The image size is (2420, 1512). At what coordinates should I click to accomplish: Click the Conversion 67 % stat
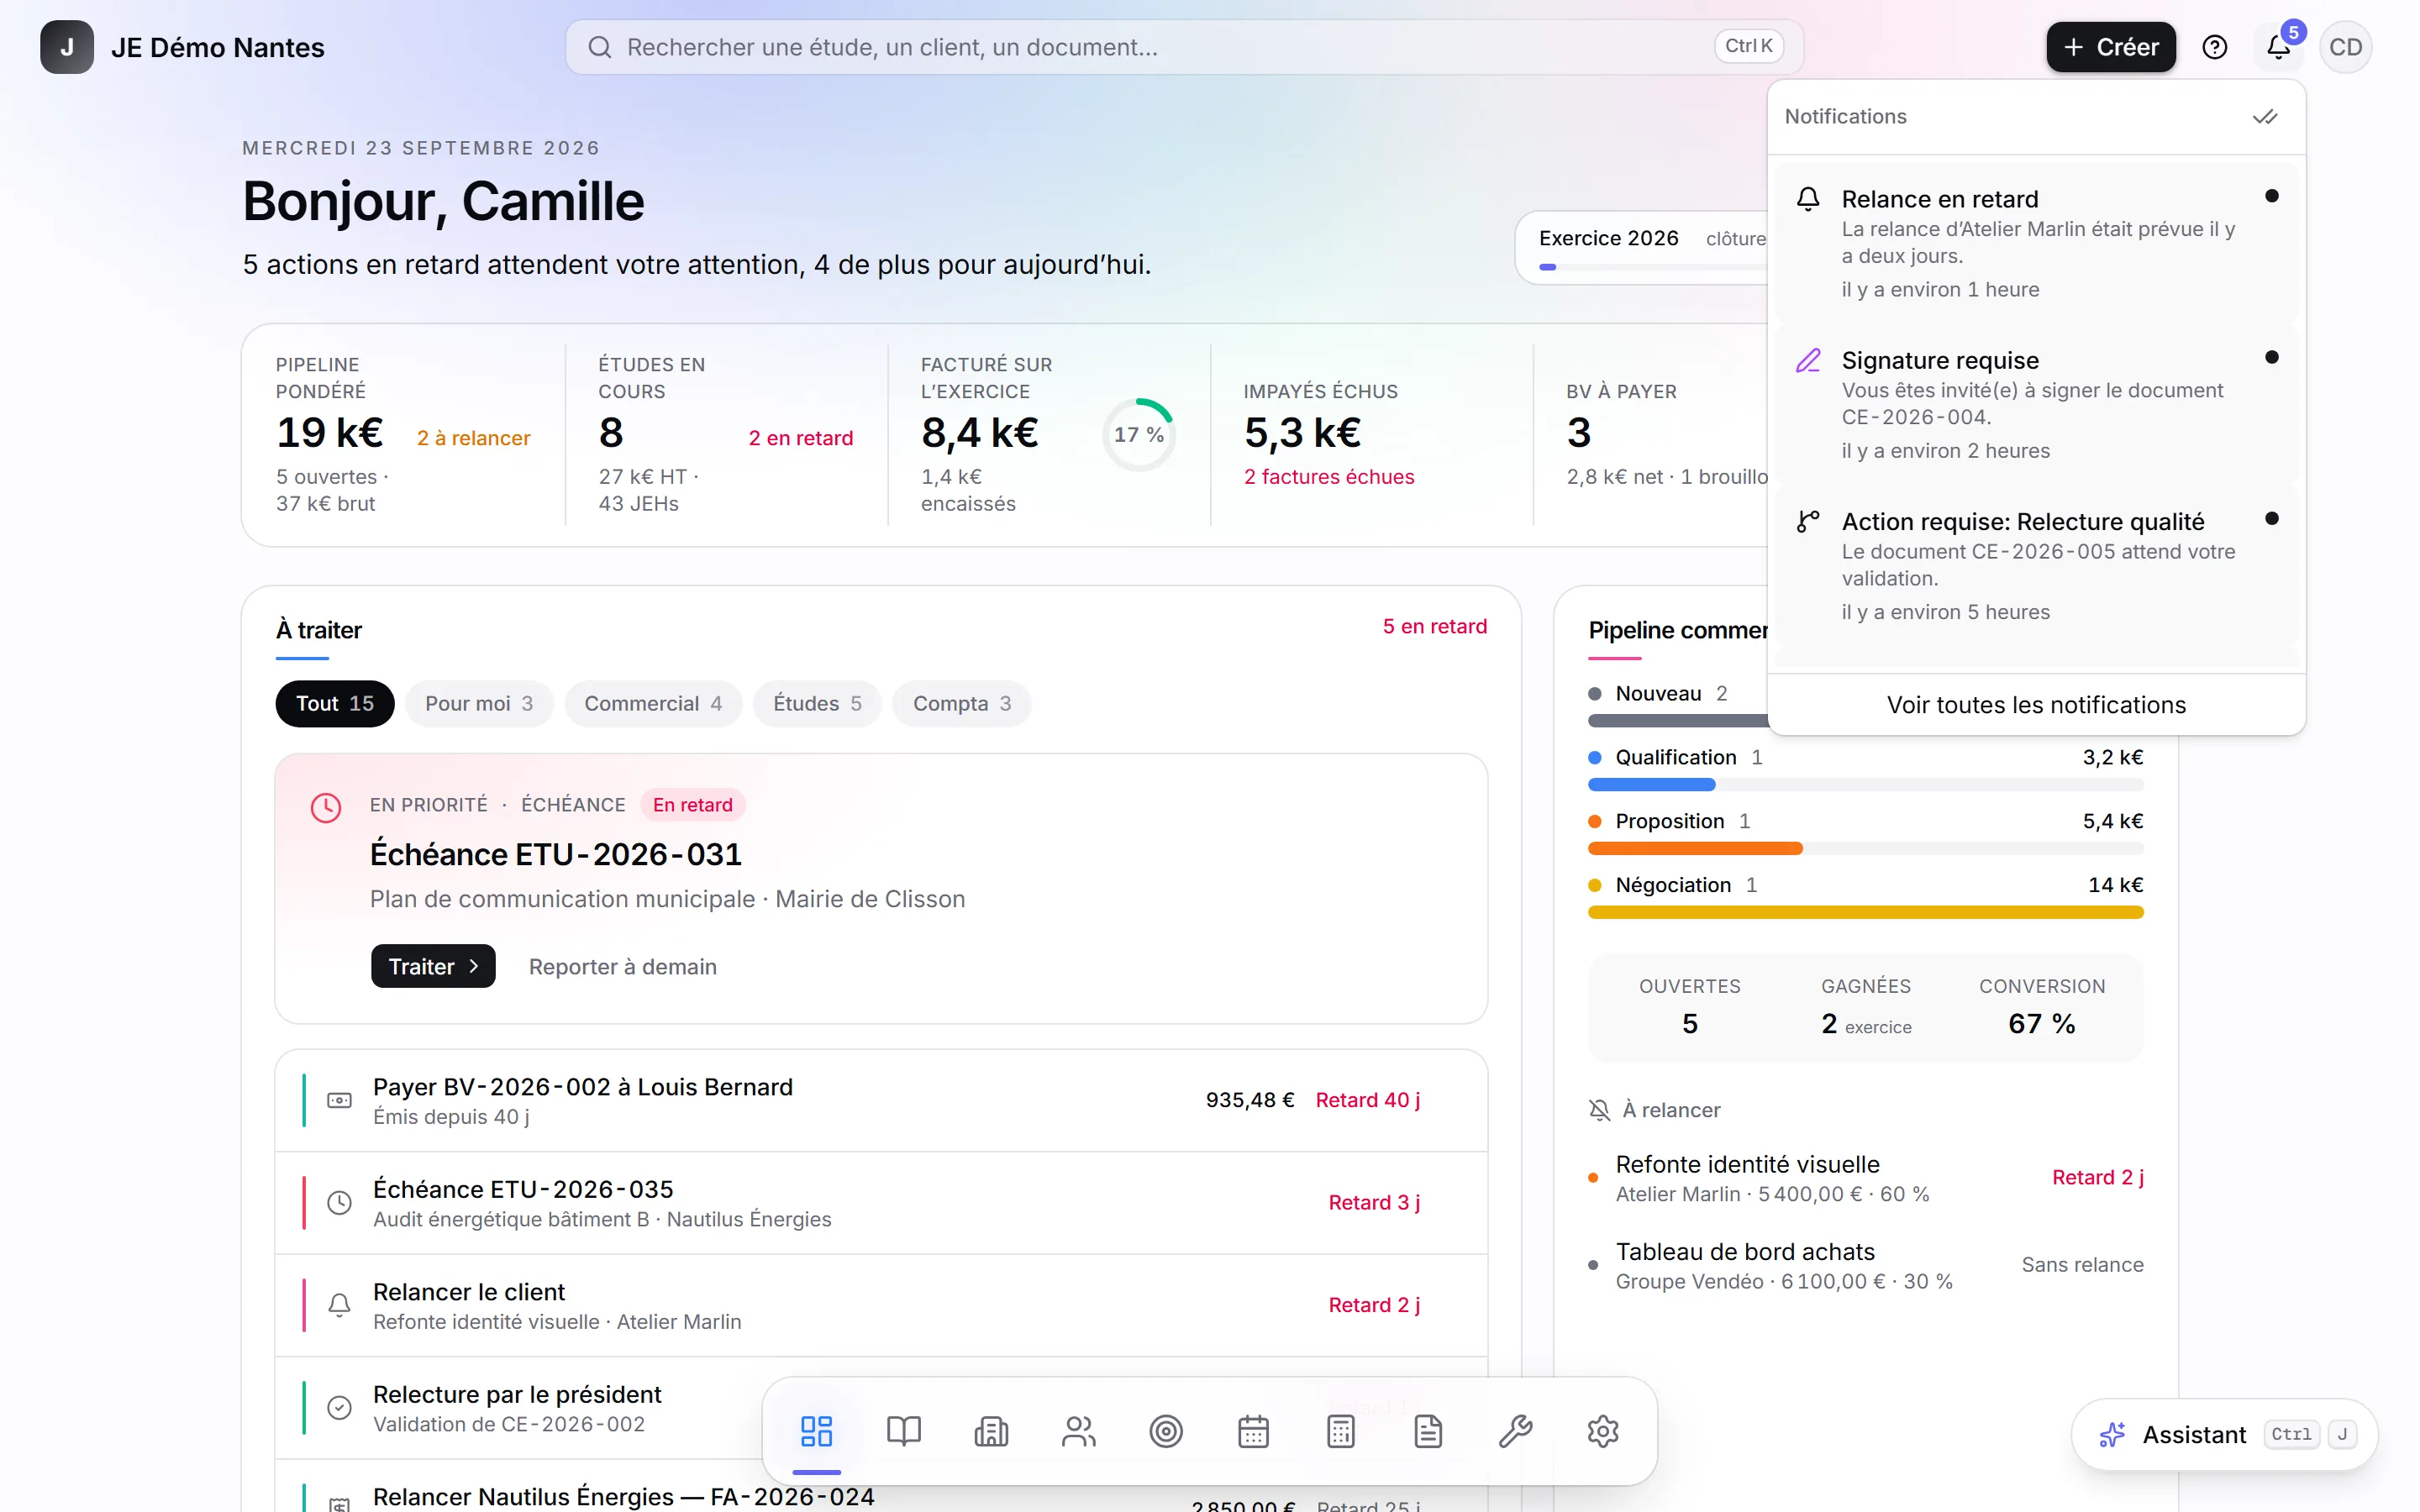click(2042, 1007)
